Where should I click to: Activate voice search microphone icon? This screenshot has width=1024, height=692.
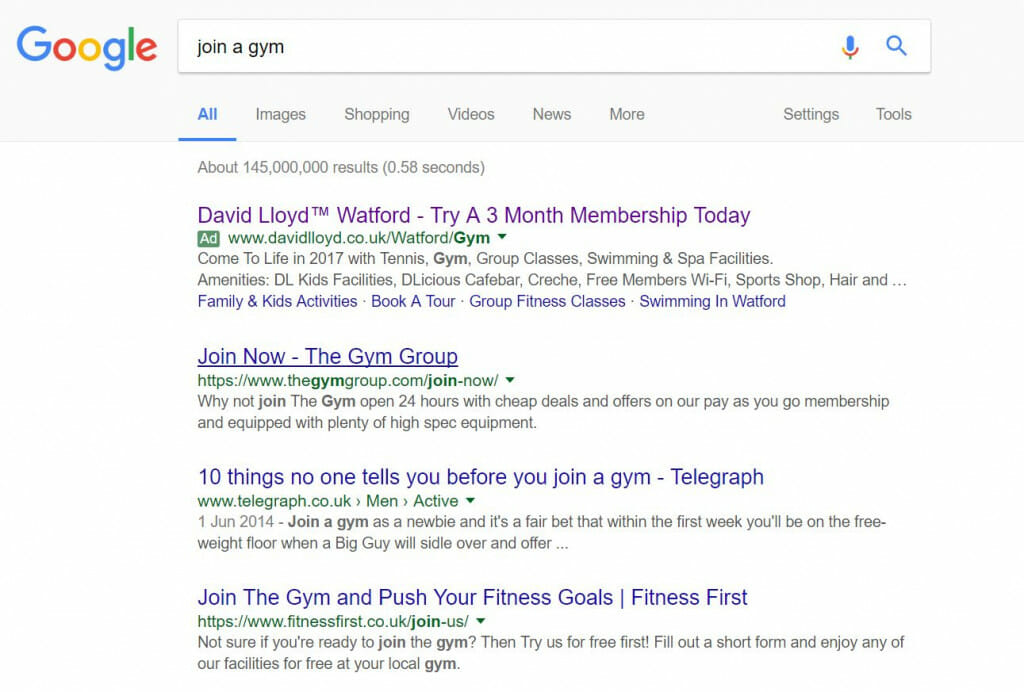click(x=850, y=46)
